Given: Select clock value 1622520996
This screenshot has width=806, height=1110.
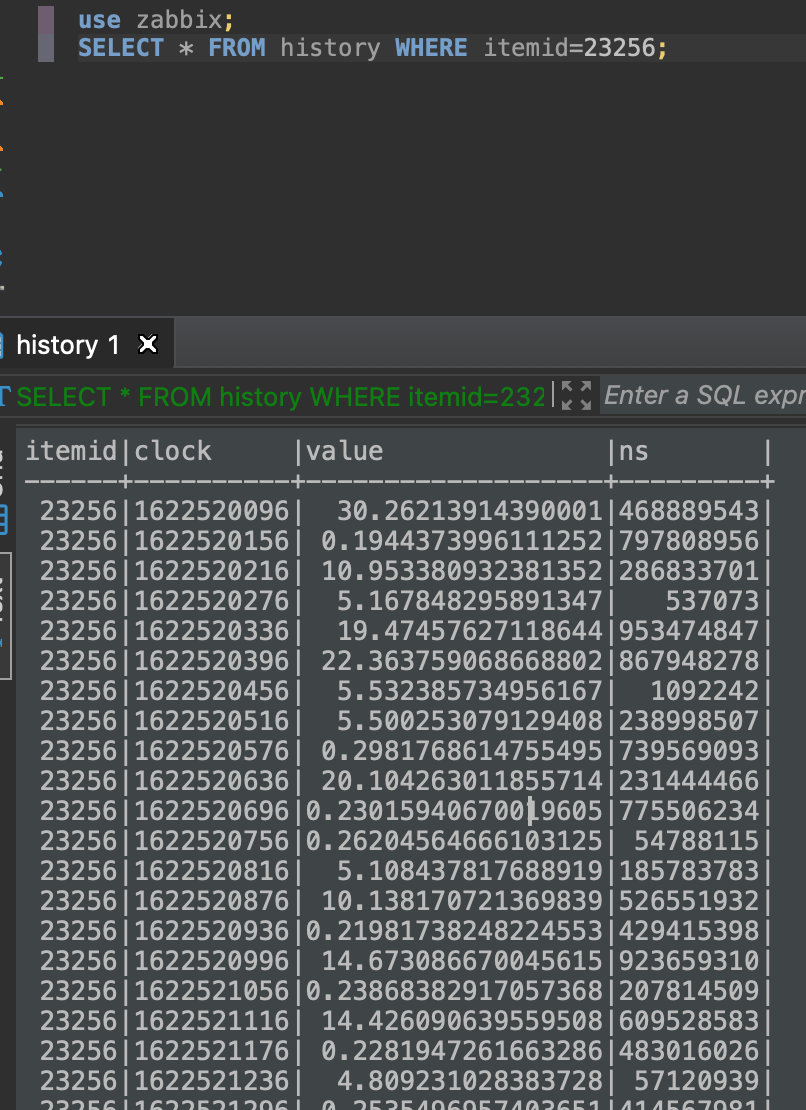Looking at the screenshot, I should point(212,961).
